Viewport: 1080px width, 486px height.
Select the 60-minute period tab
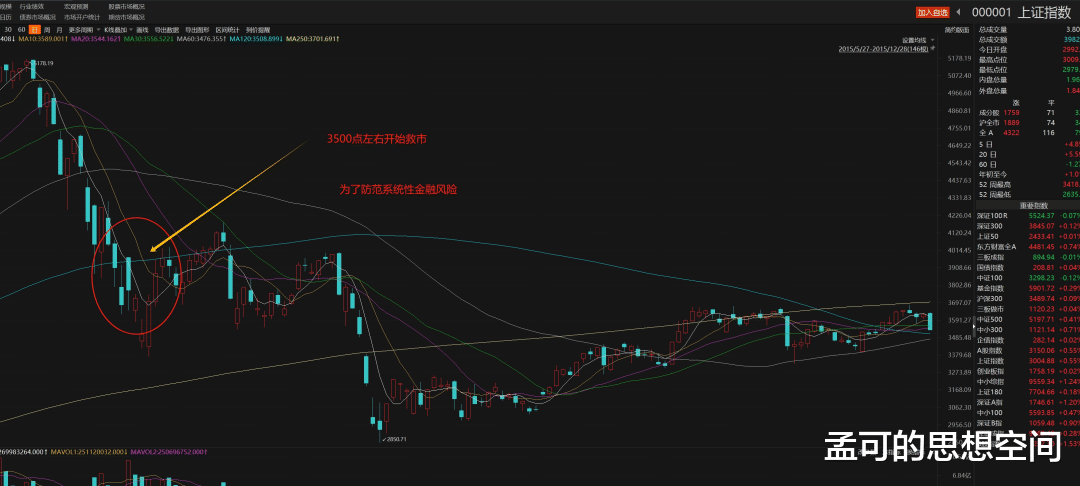21,30
